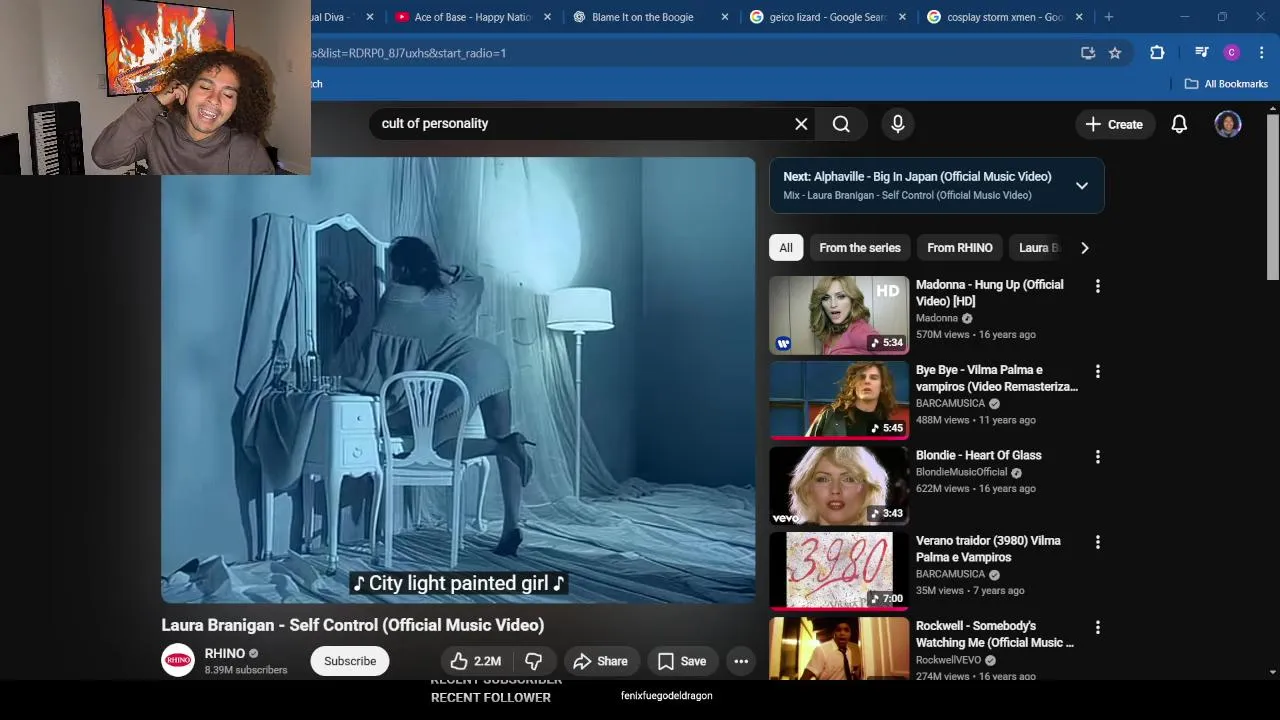Open the Blondie - Heart Of Glass title

(979, 455)
